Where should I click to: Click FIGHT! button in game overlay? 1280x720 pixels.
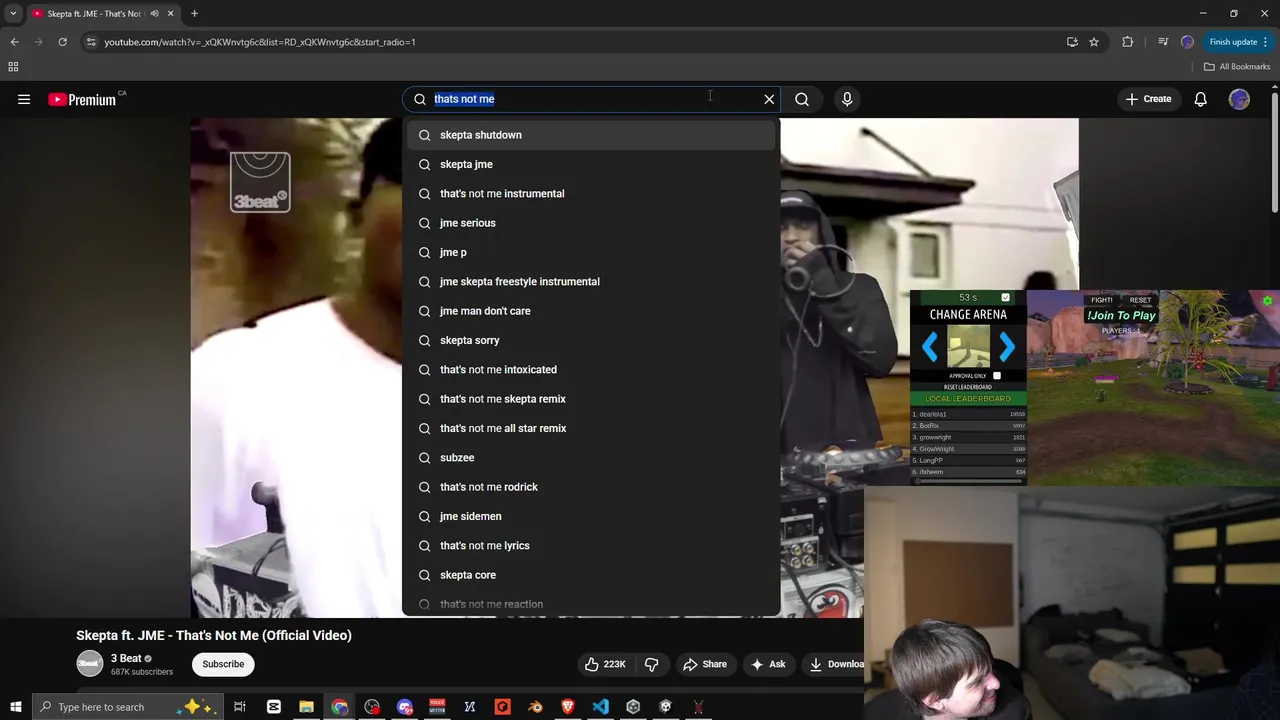pos(1102,300)
